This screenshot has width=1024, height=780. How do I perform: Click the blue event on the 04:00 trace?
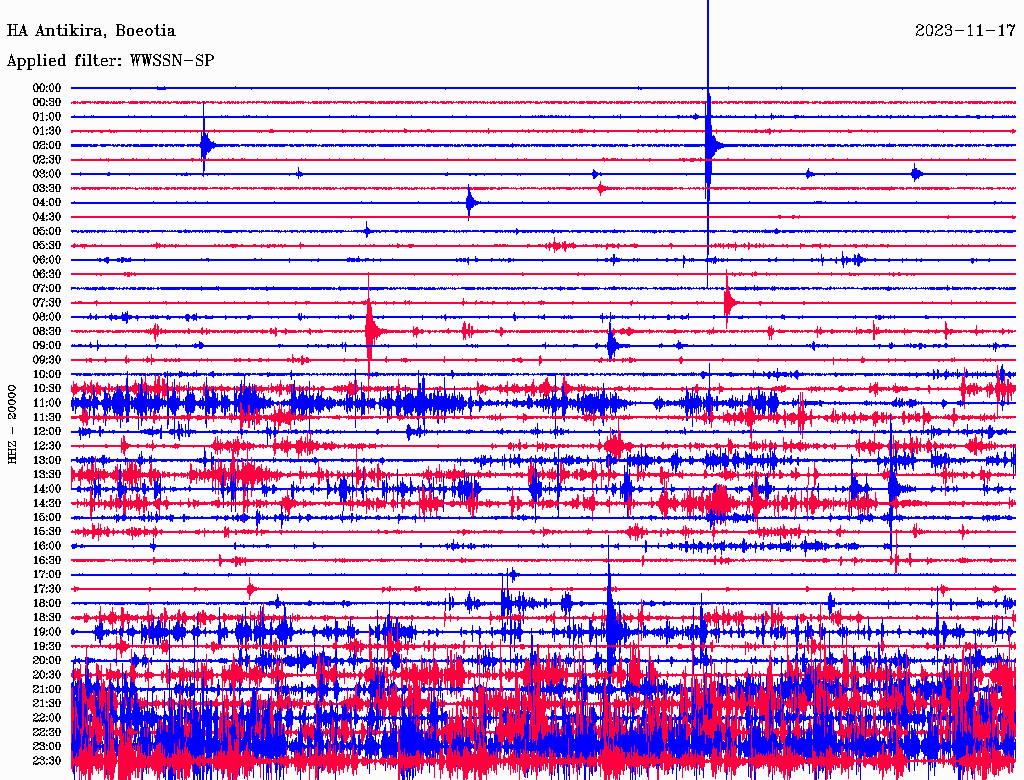pos(470,203)
